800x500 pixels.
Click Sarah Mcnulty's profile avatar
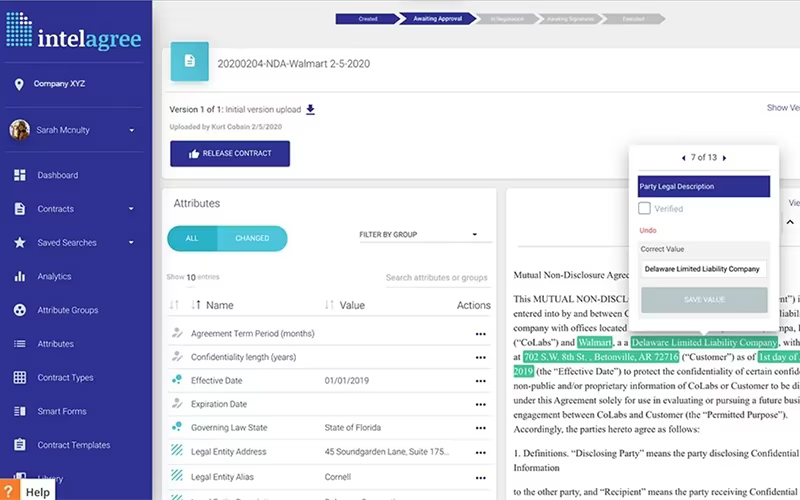[x=19, y=130]
